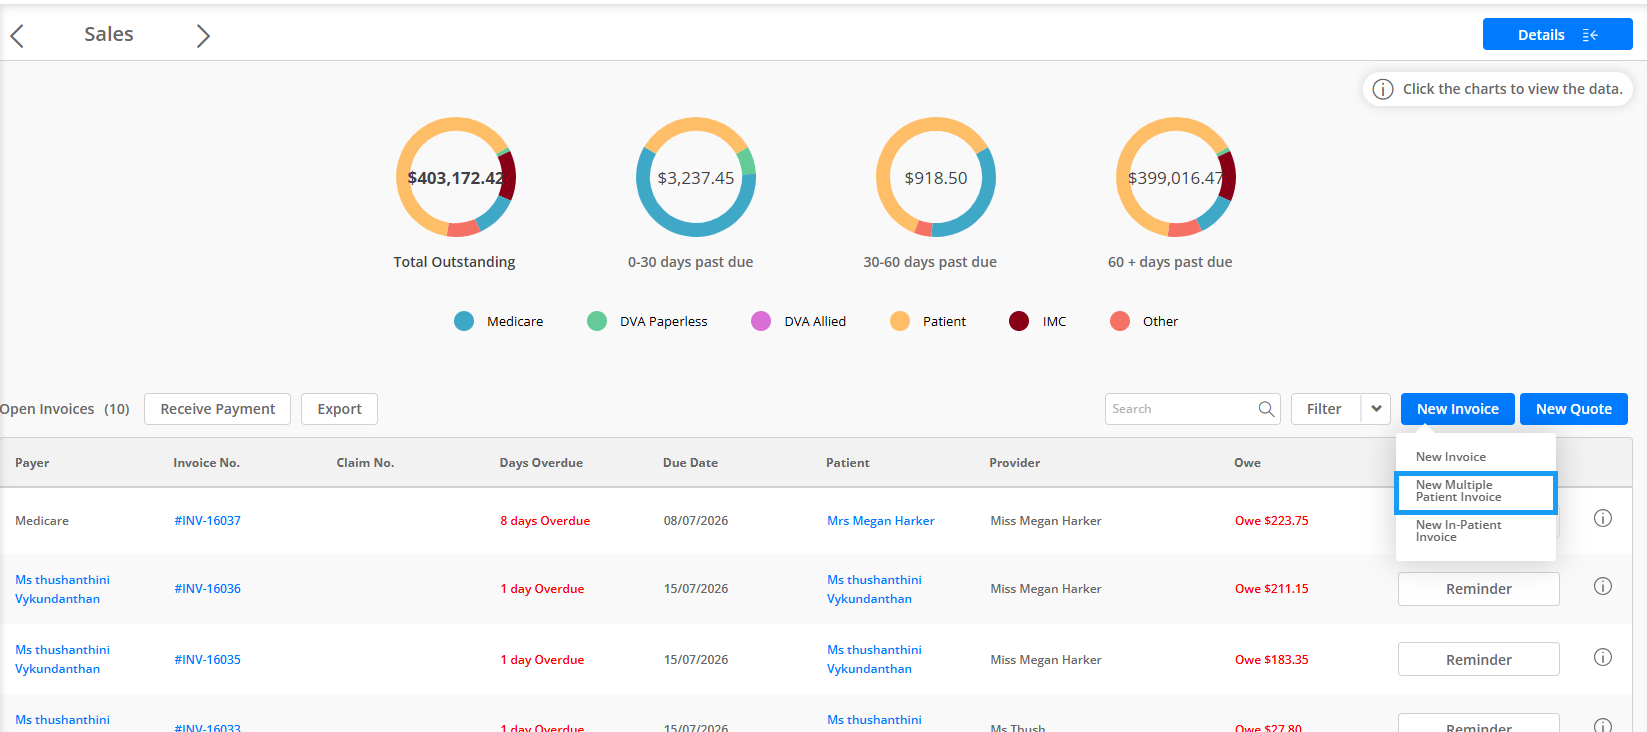This screenshot has width=1647, height=732.
Task: Open payer link in INV-16036 row
Action: point(62,589)
